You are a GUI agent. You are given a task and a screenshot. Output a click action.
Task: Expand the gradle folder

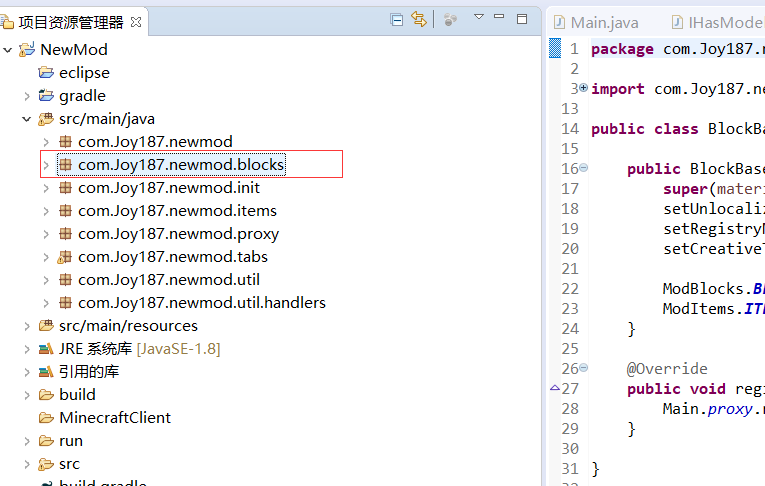click(x=27, y=96)
